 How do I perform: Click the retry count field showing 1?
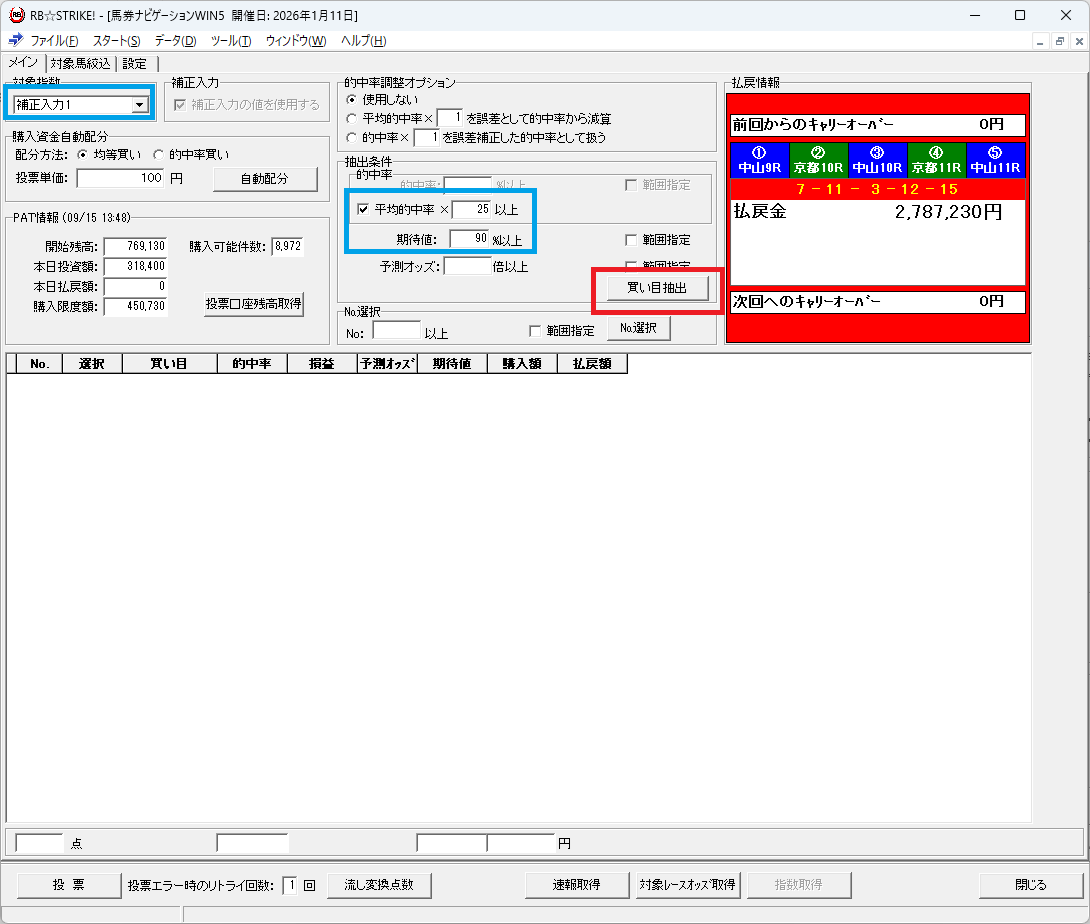pos(291,885)
